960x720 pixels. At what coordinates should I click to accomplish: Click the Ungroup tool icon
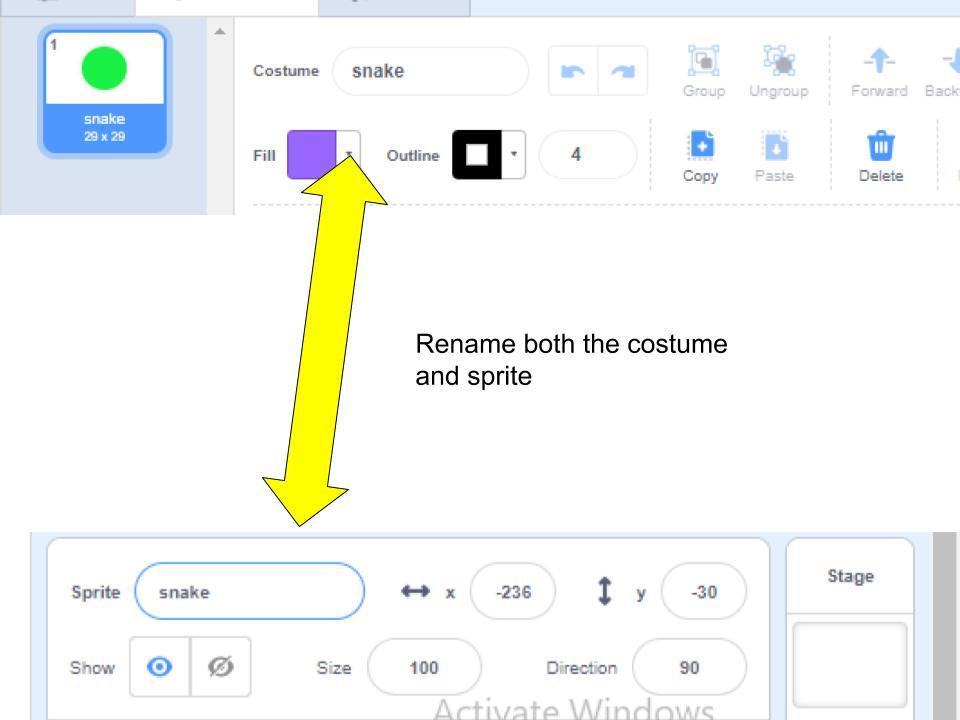(x=779, y=61)
